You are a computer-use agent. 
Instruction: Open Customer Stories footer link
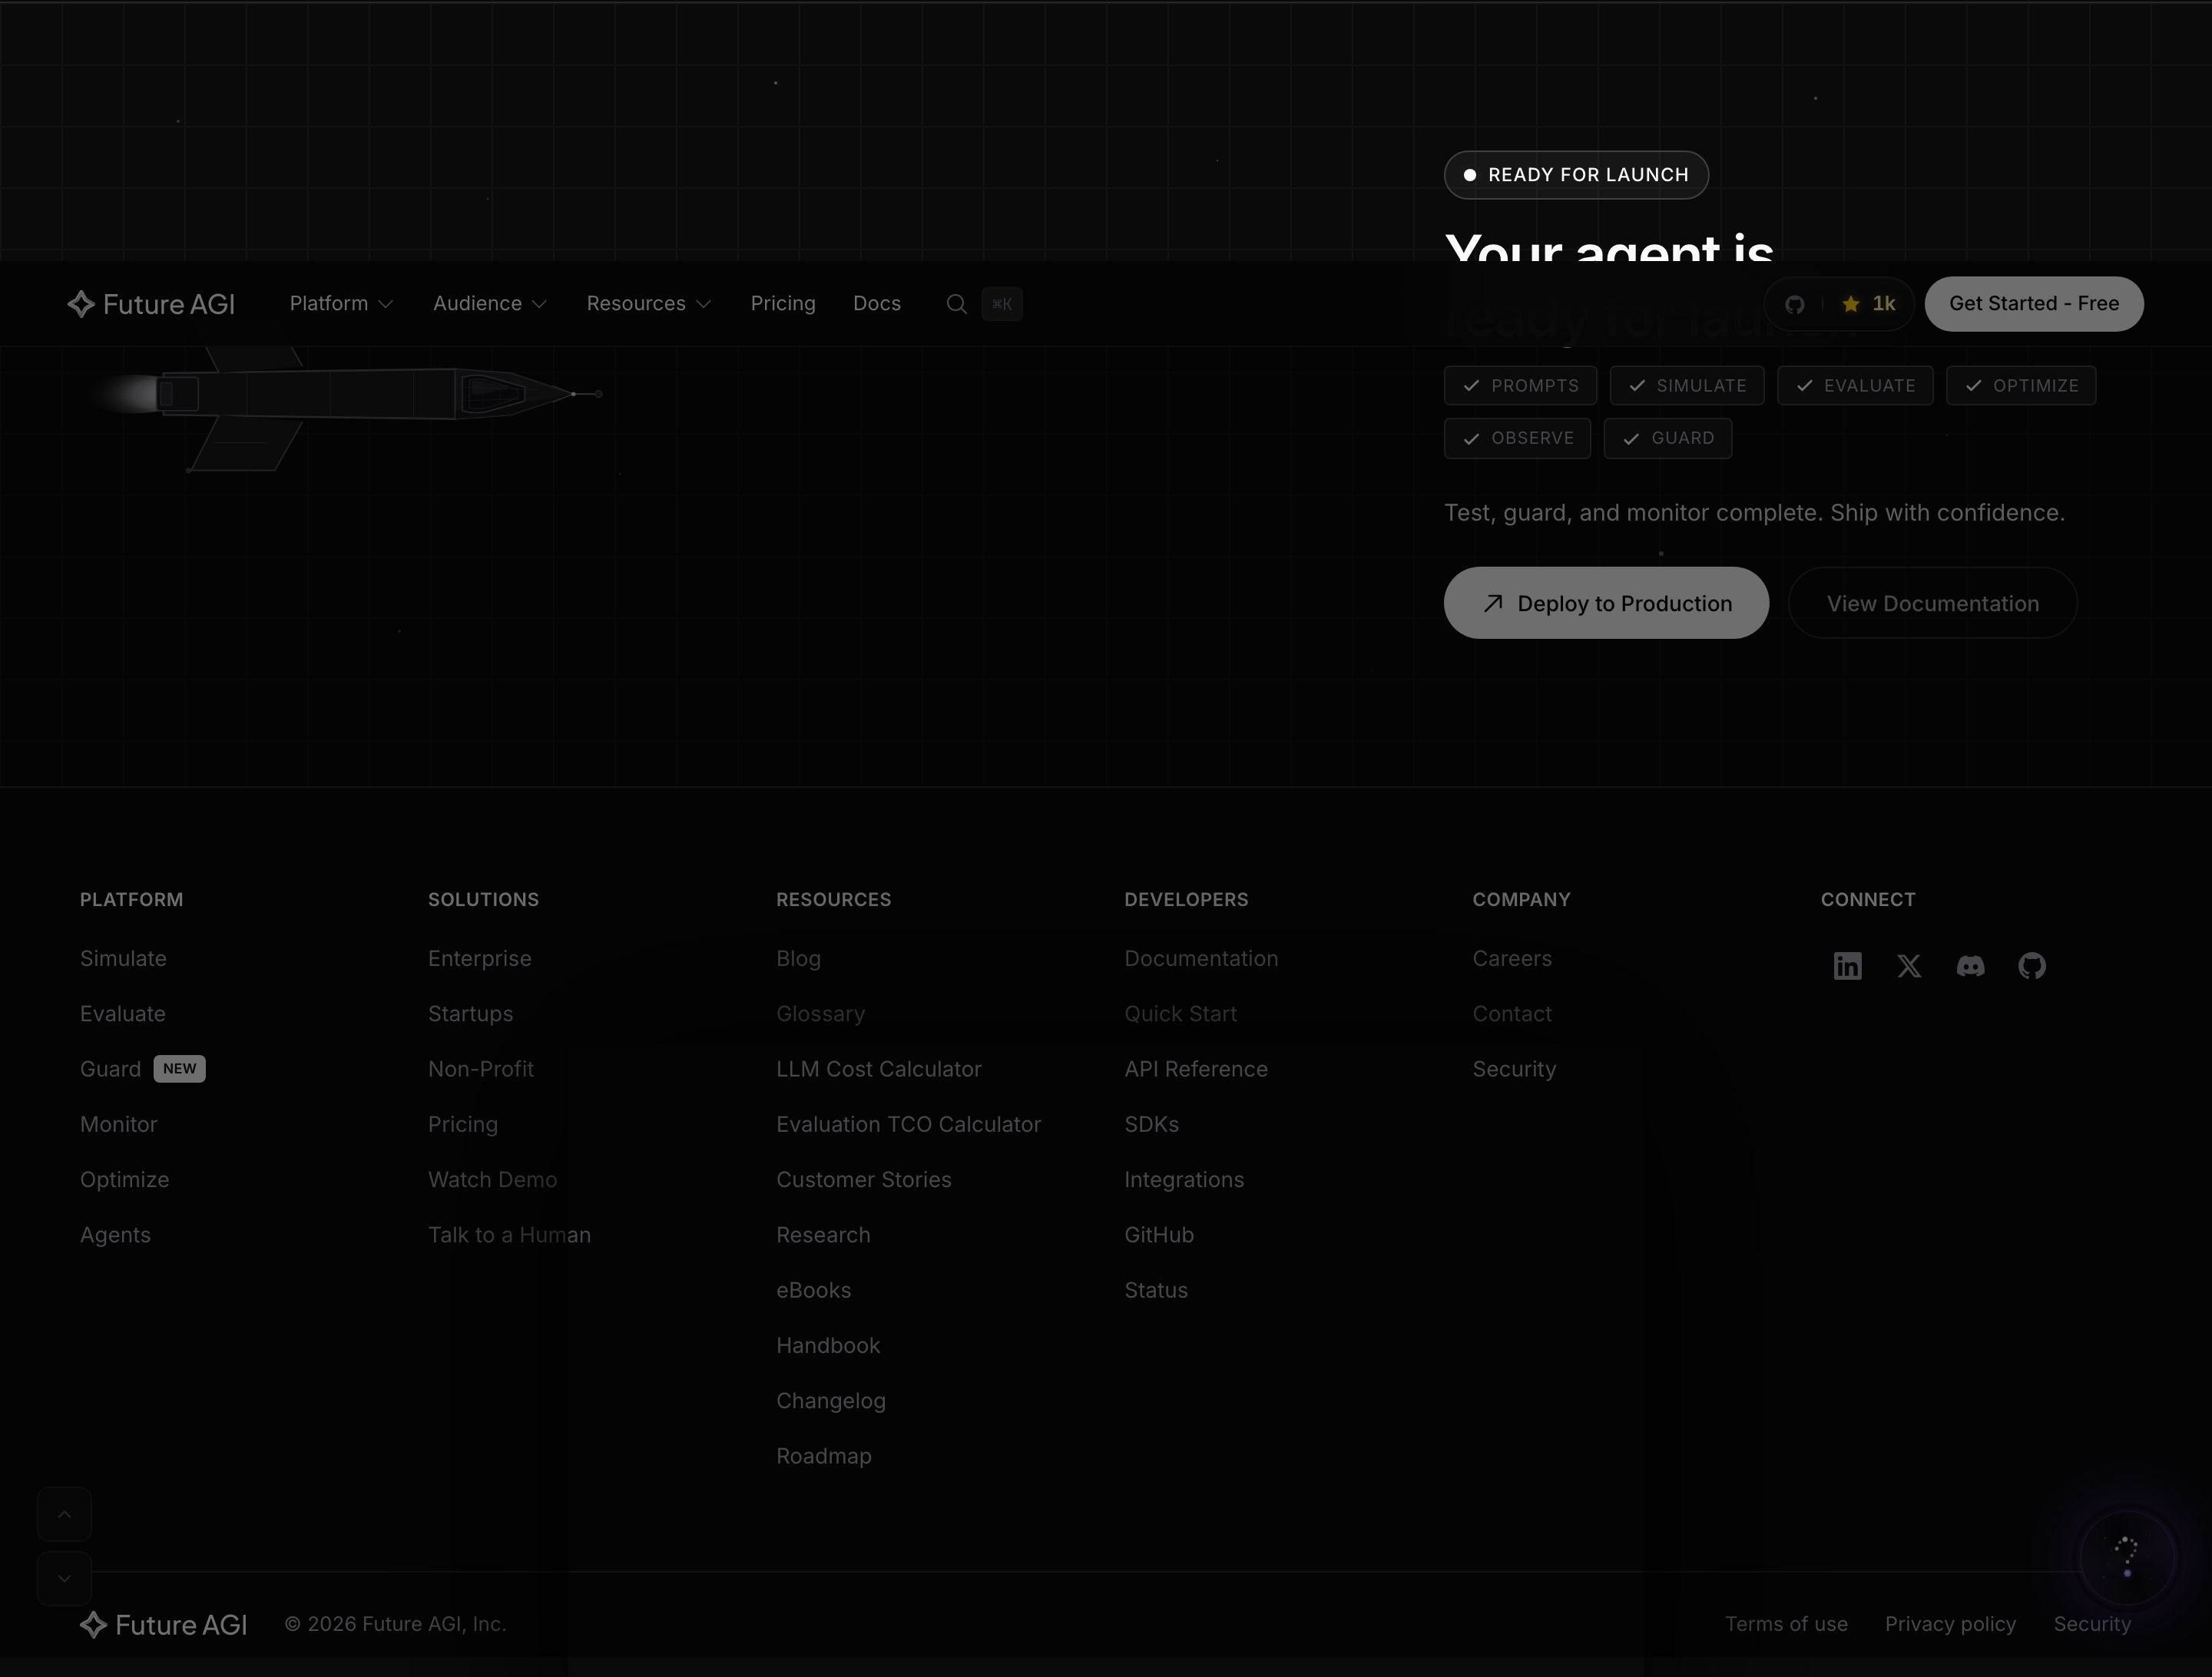tap(864, 1179)
